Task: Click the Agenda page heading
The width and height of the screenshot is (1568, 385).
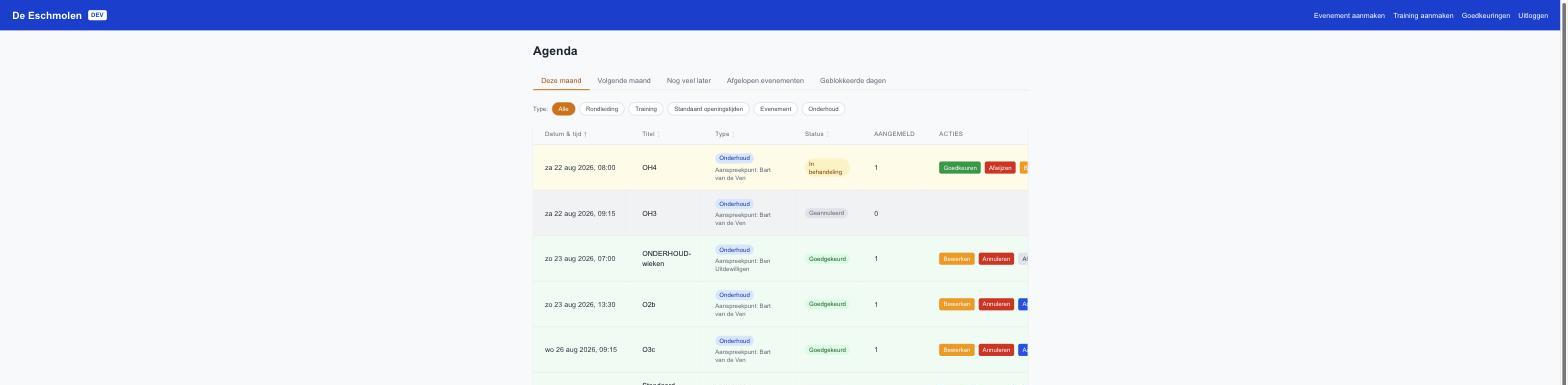Action: click(555, 51)
